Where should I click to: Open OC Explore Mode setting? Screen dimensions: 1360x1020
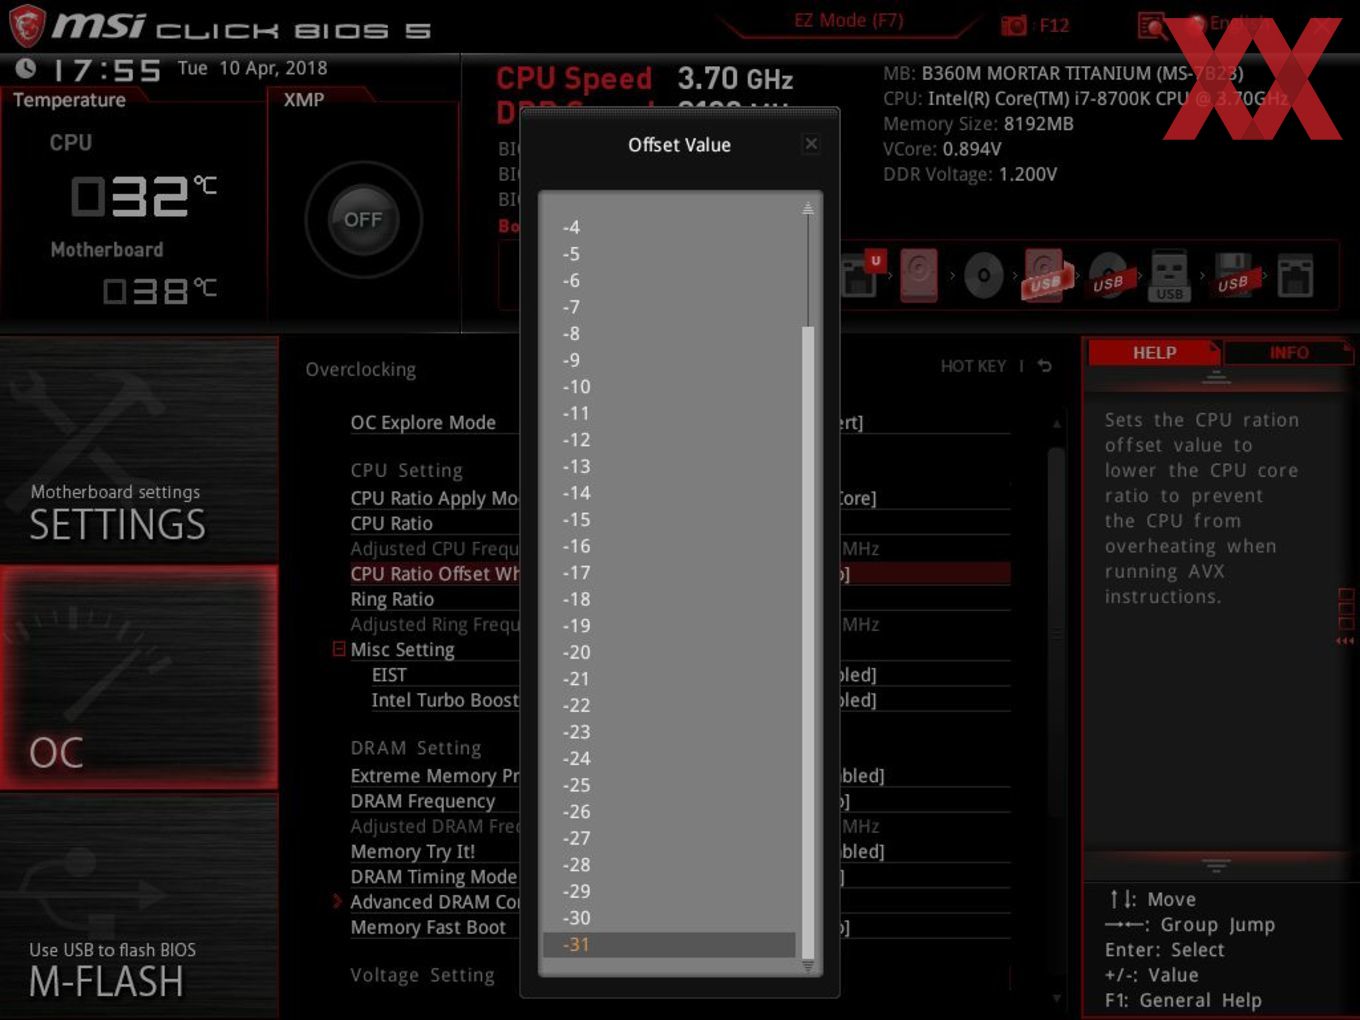680,422
